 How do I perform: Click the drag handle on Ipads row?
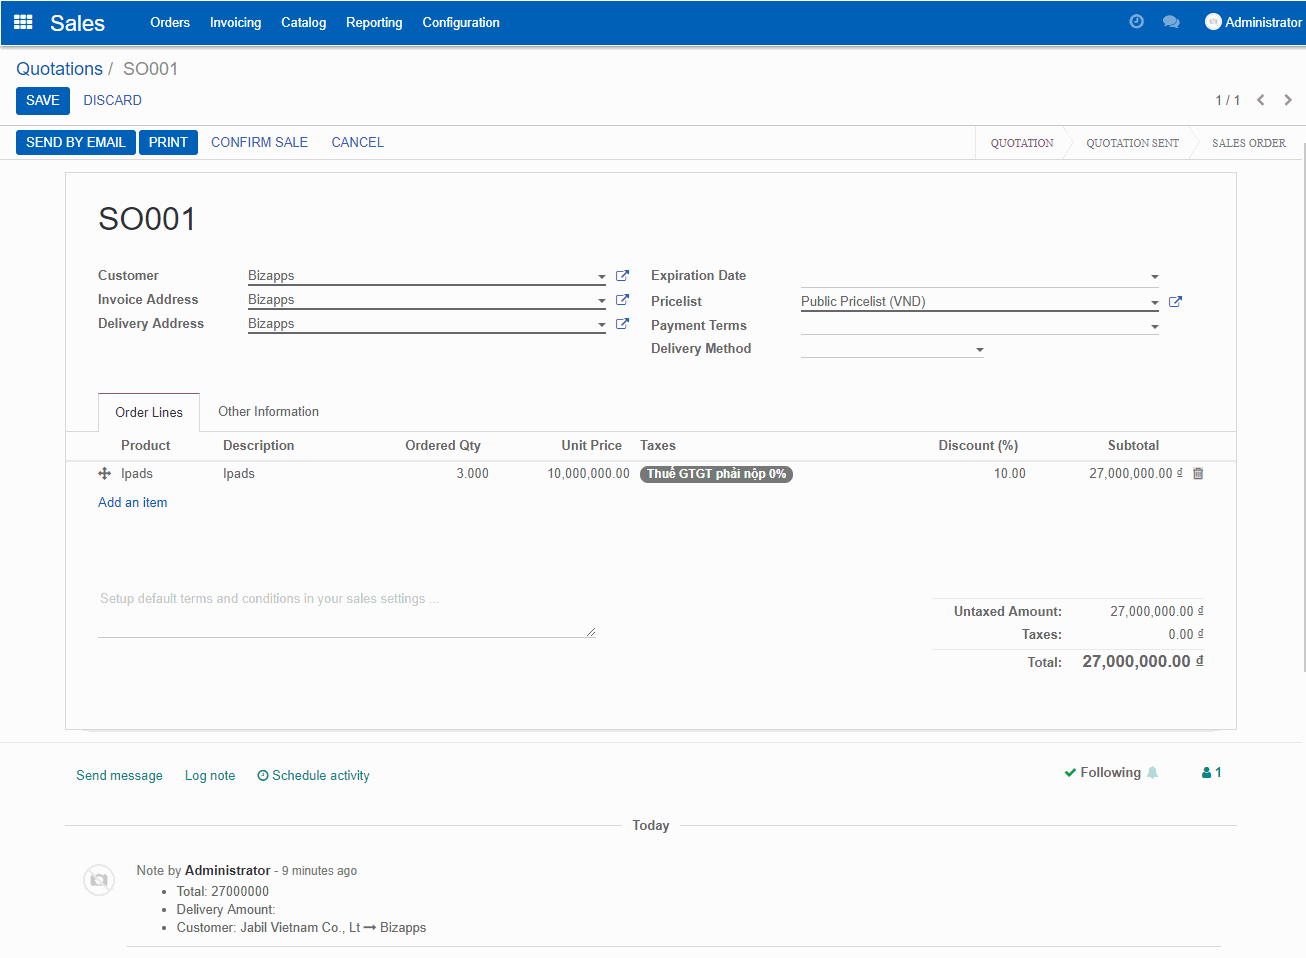click(104, 474)
